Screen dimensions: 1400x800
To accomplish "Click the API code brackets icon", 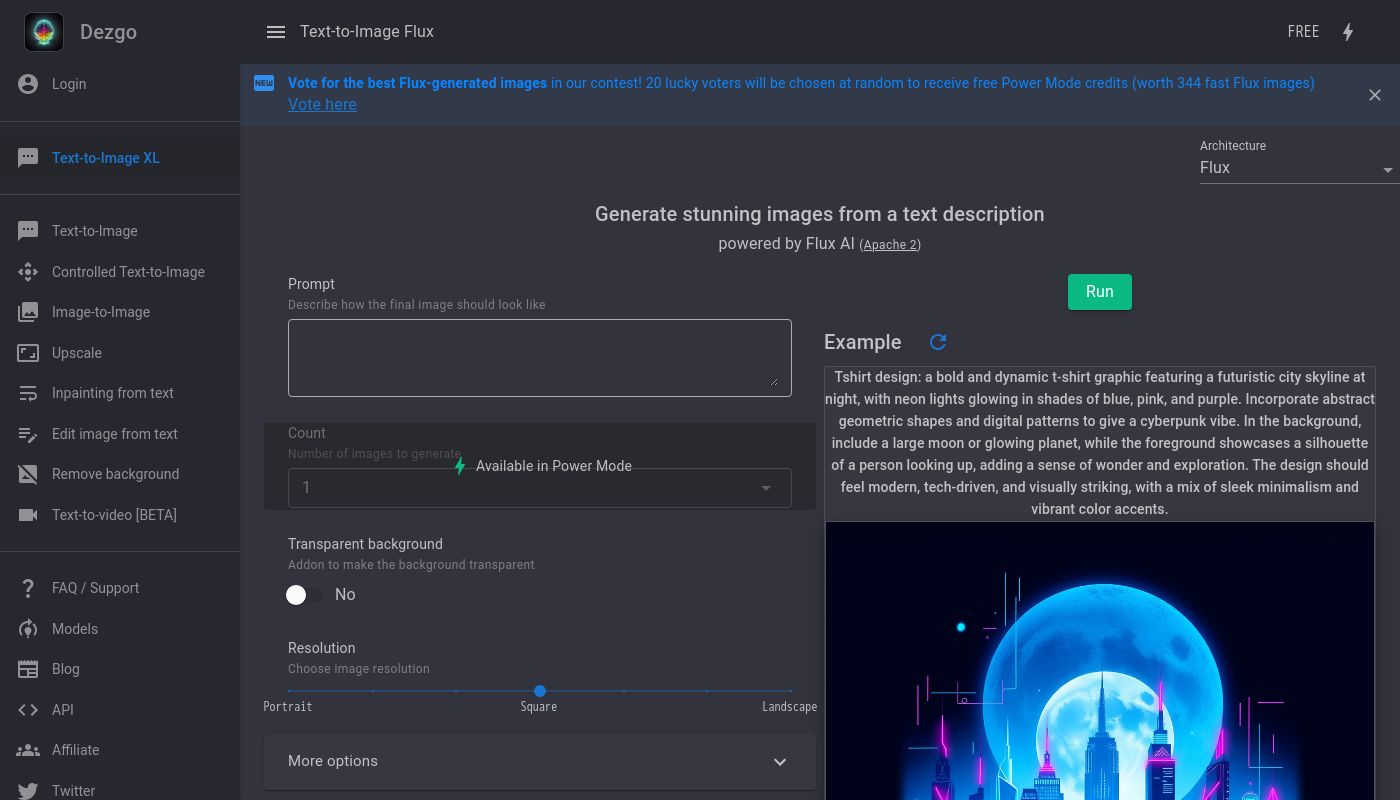I will (28, 710).
